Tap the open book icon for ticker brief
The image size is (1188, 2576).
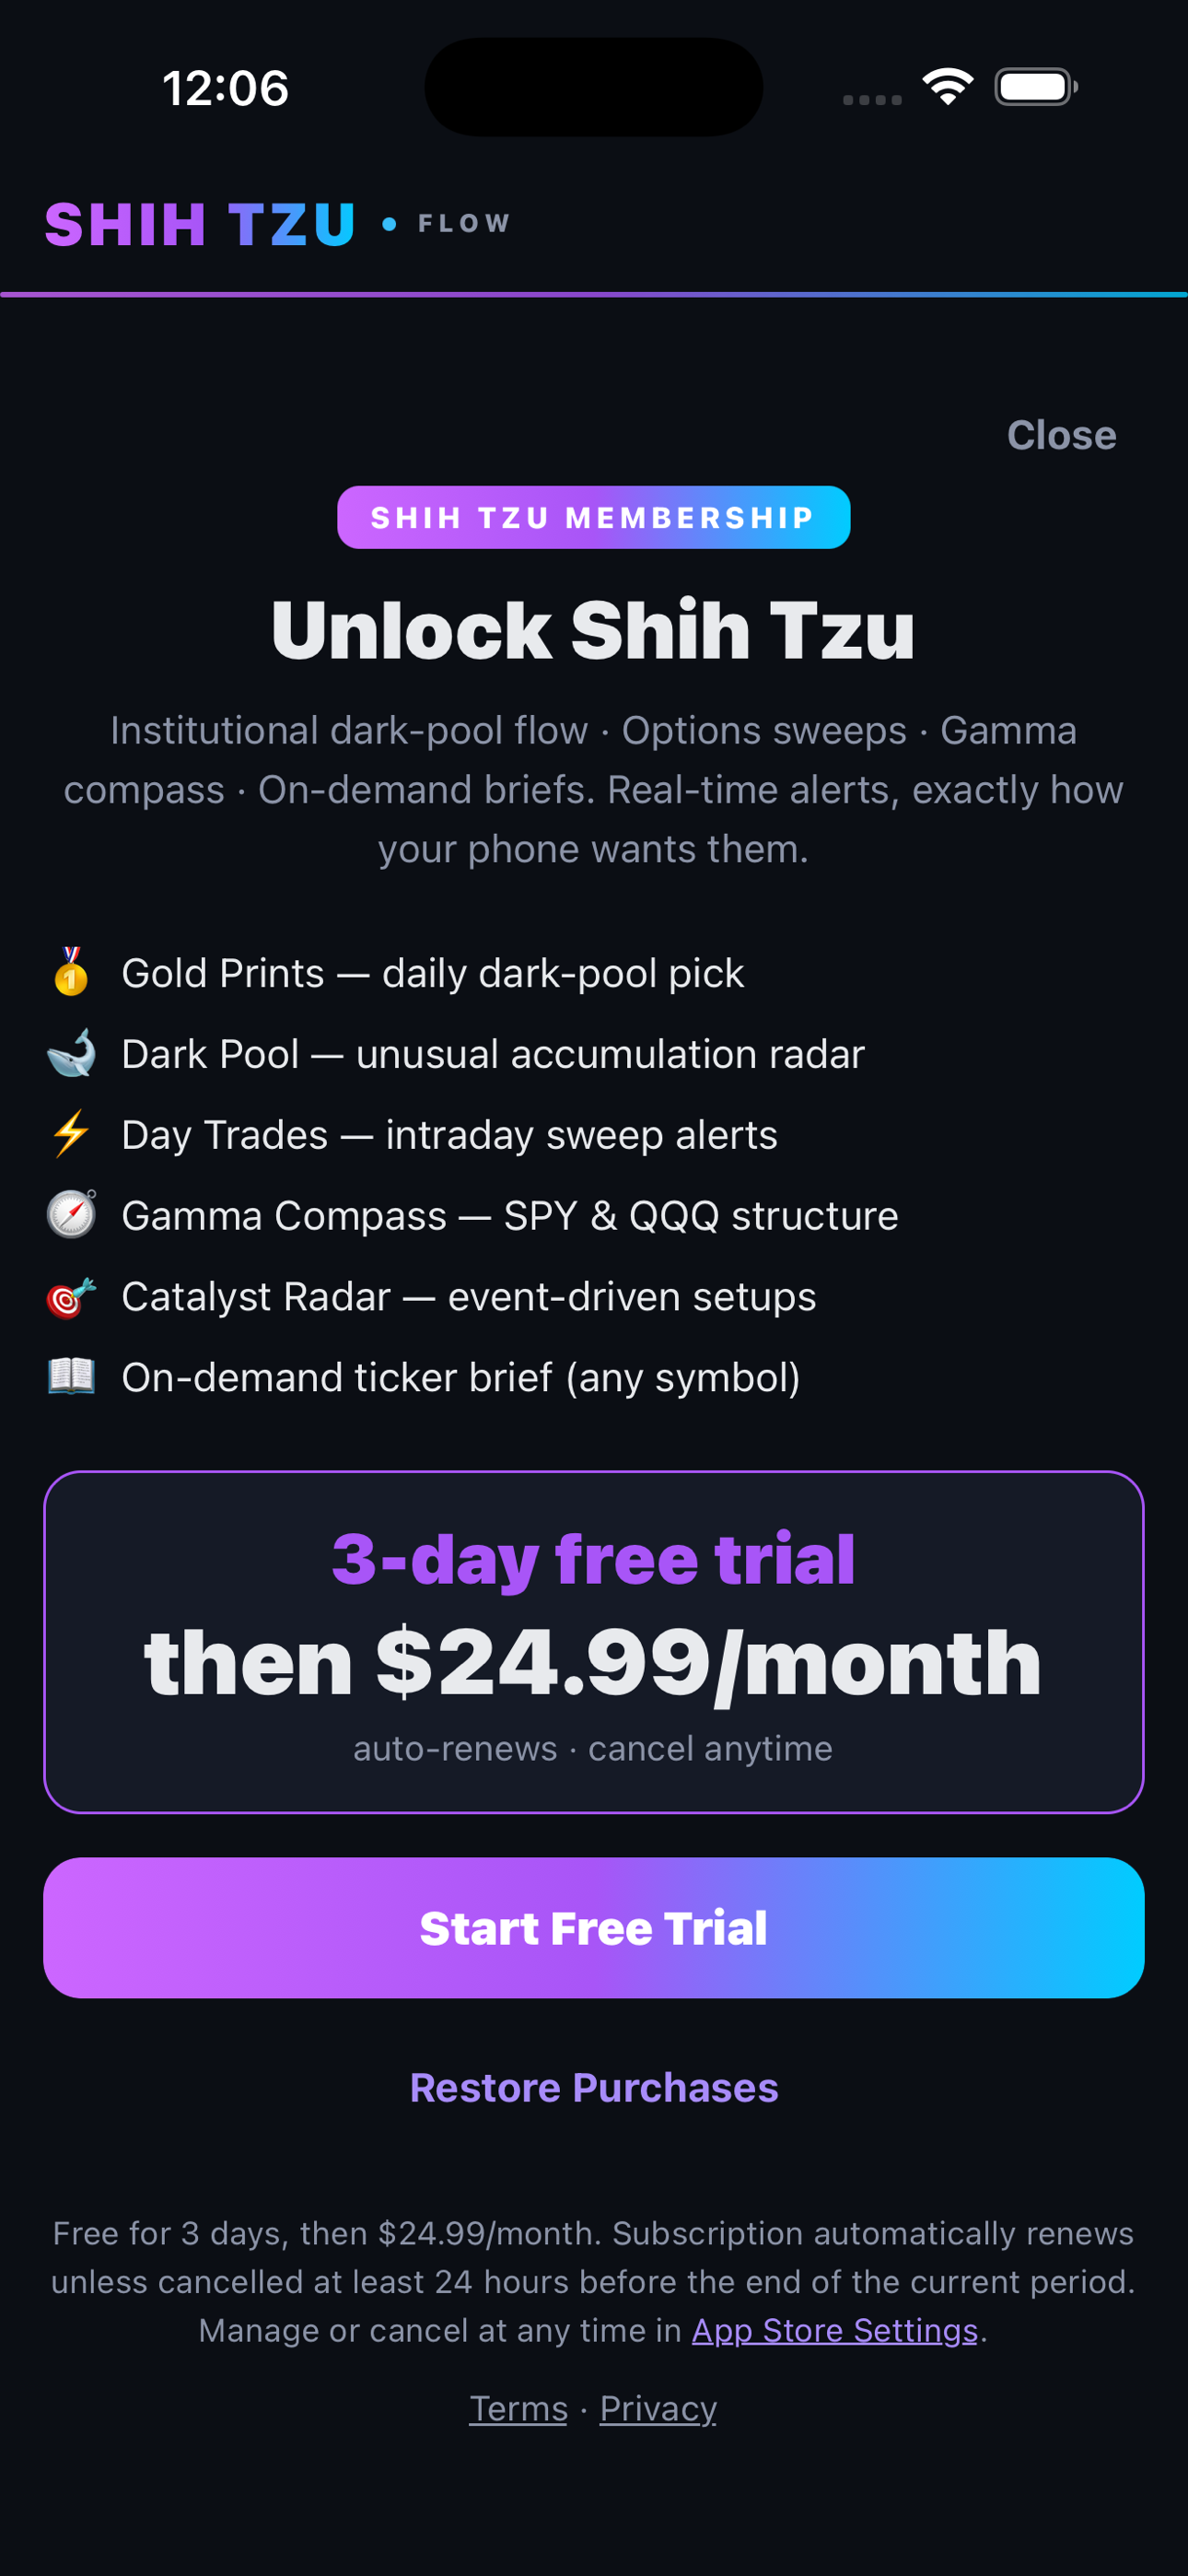[x=71, y=1376]
